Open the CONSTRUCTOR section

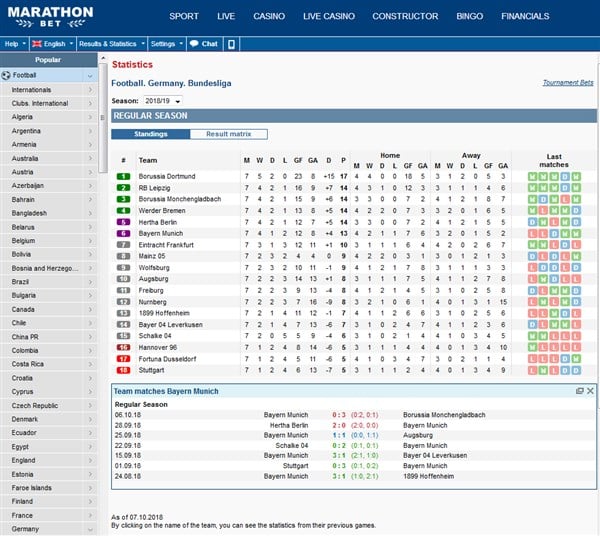click(405, 16)
